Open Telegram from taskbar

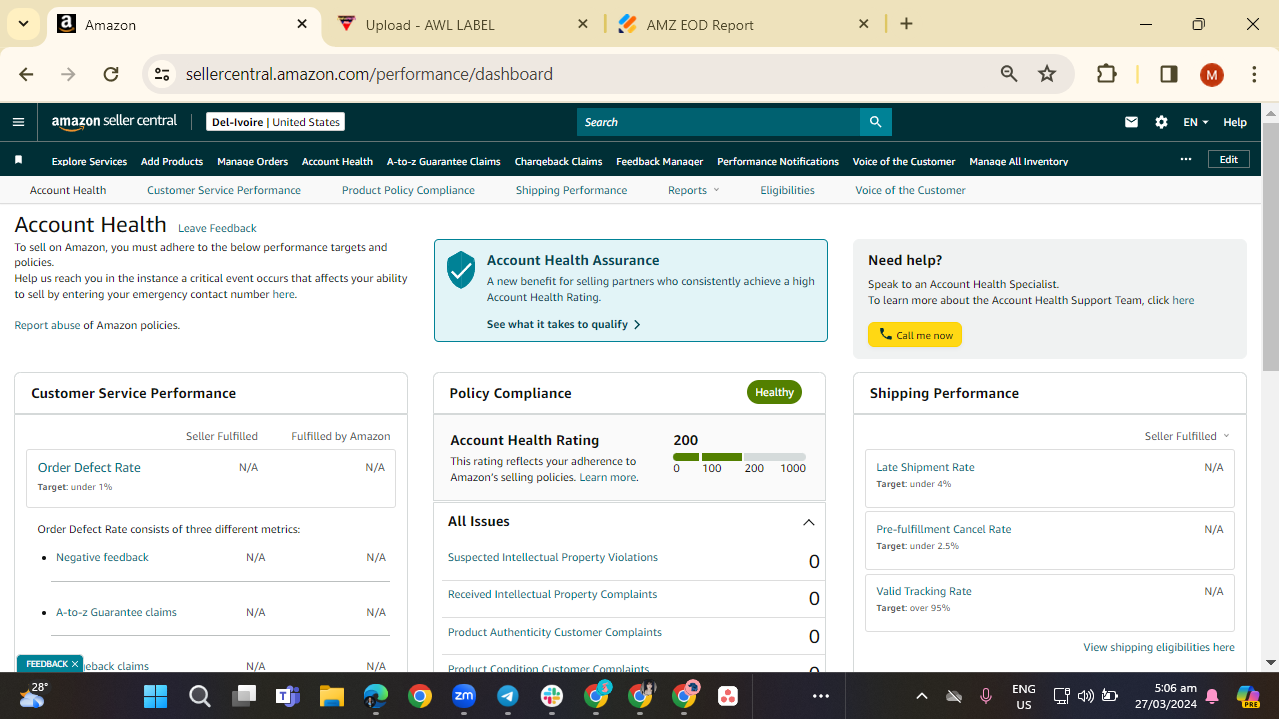click(508, 696)
